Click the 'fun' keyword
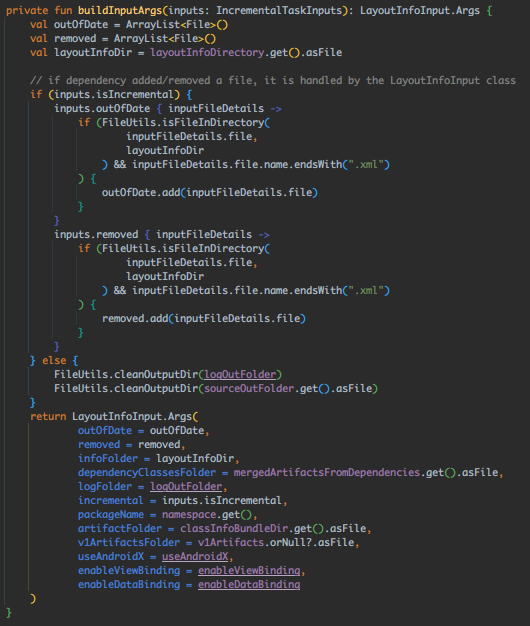 click(63, 10)
